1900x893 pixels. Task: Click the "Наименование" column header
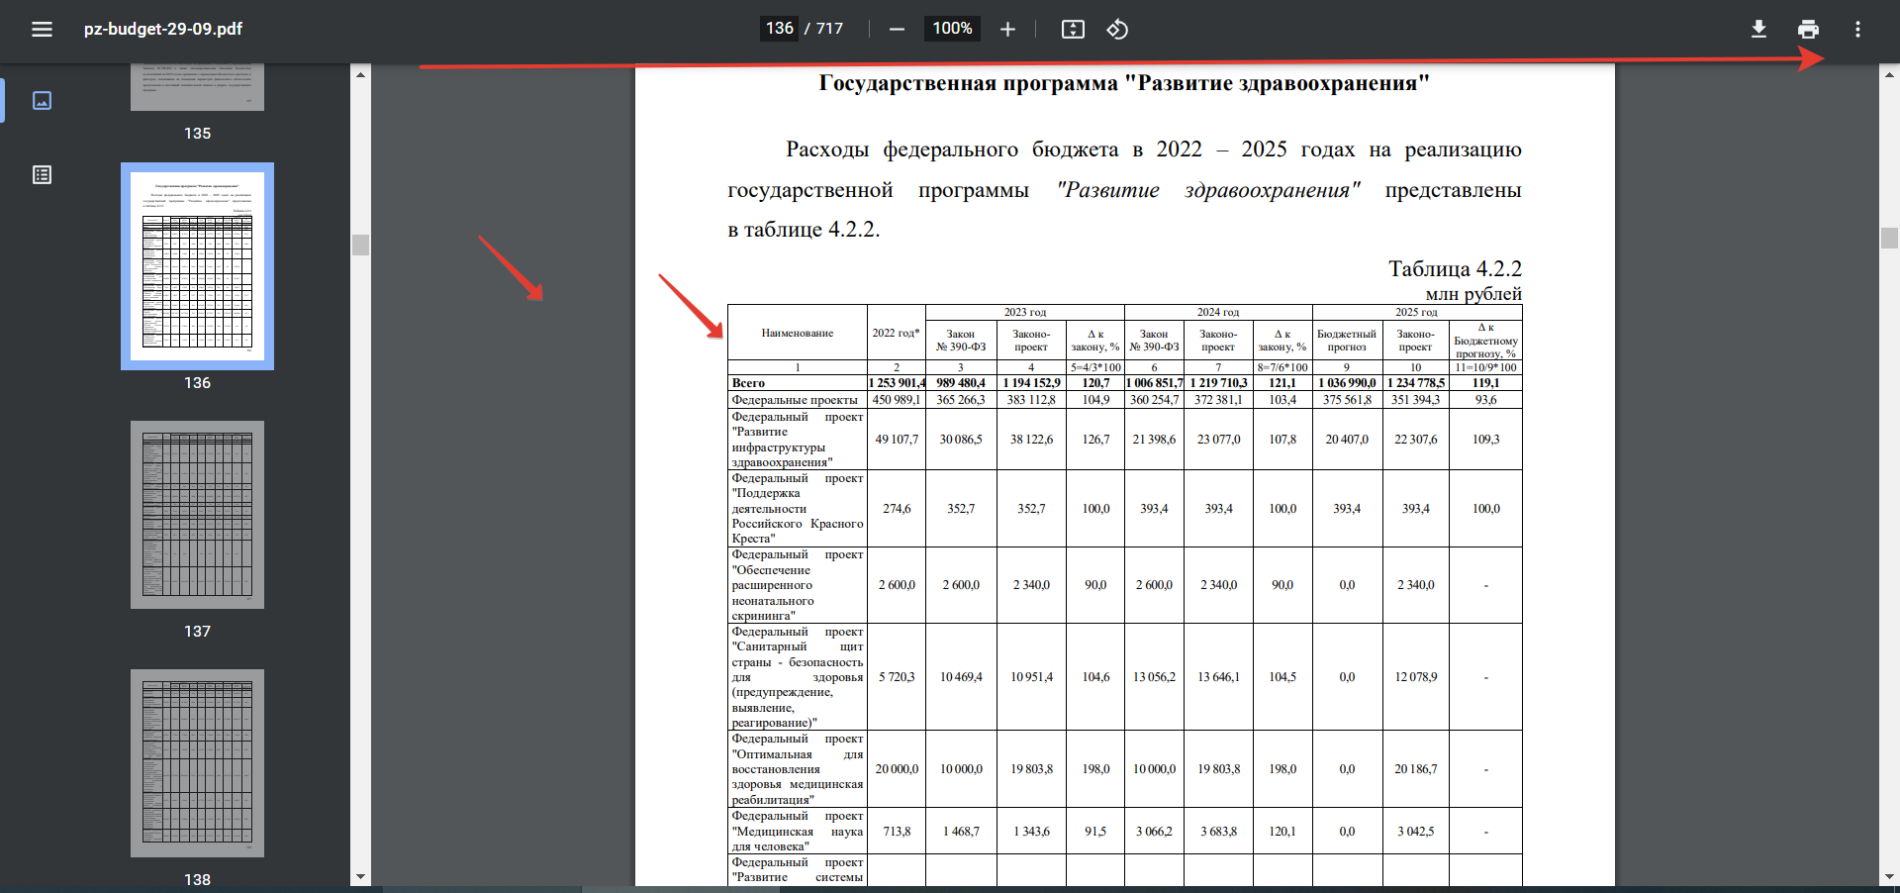(x=797, y=333)
